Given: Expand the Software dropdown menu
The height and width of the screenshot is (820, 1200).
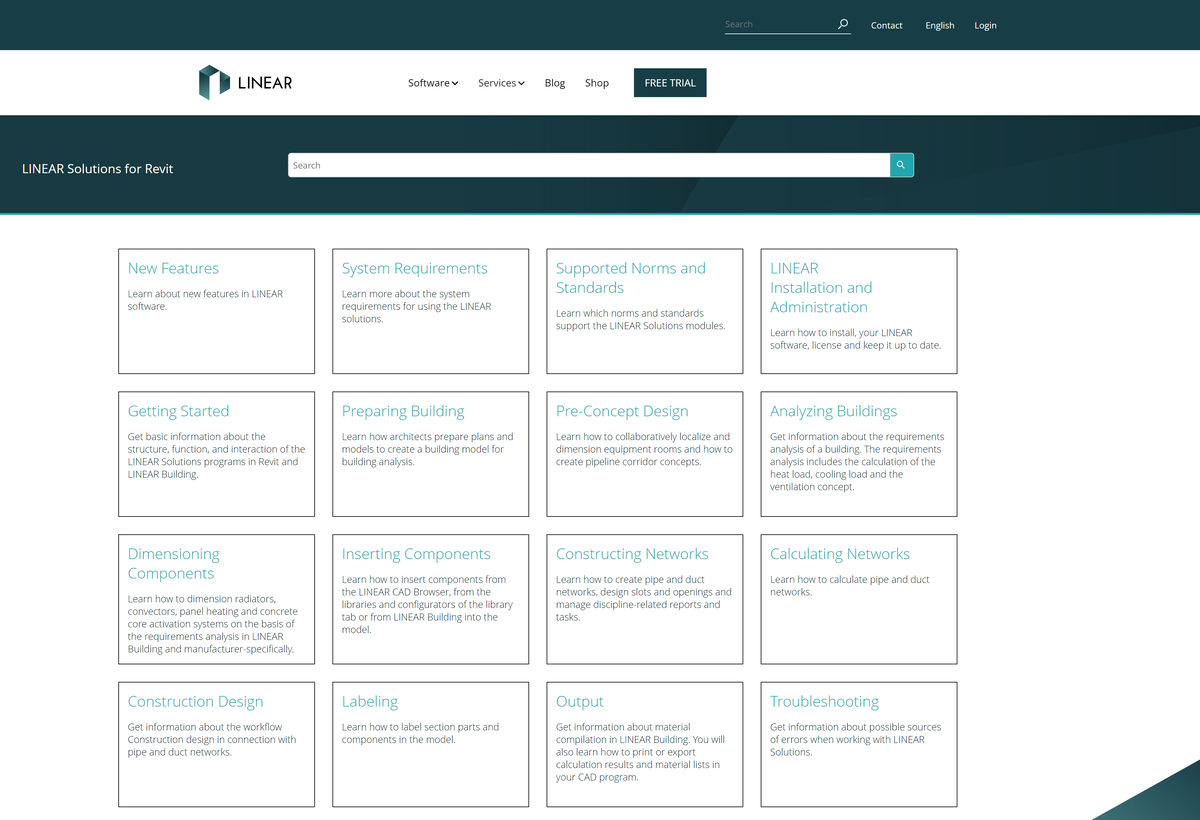Looking at the screenshot, I should tap(433, 83).
